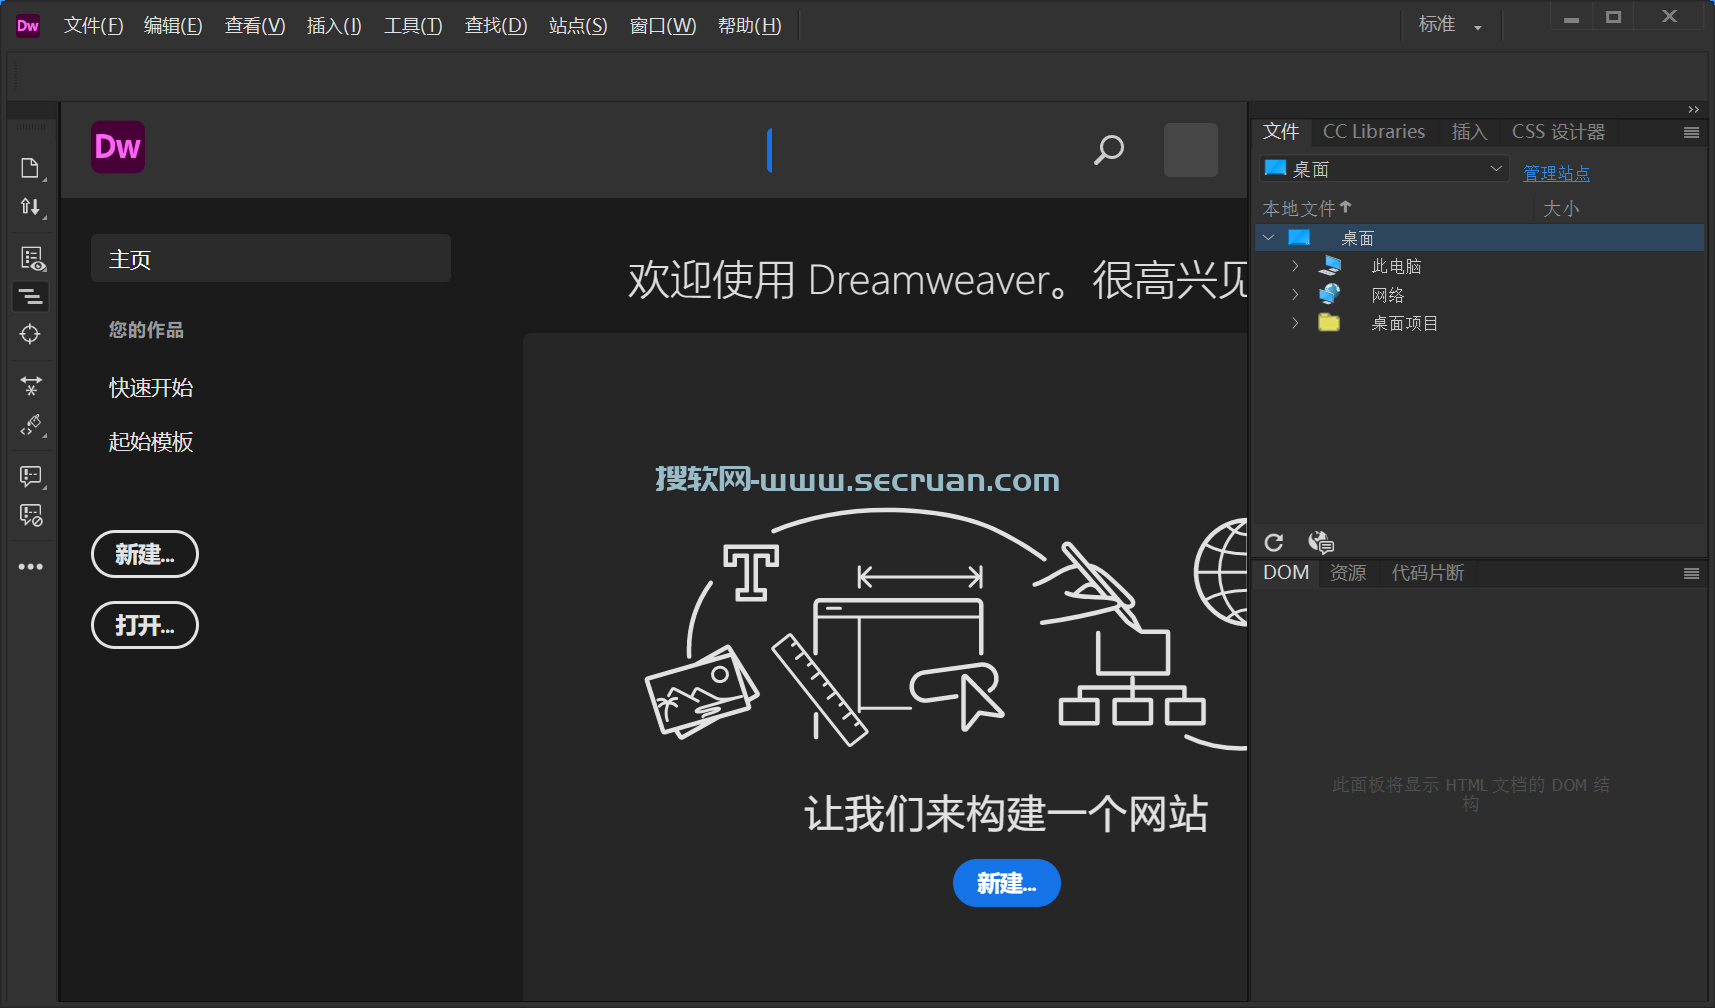The image size is (1715, 1008).
Task: Open the File Management arrows icon
Action: [30, 207]
